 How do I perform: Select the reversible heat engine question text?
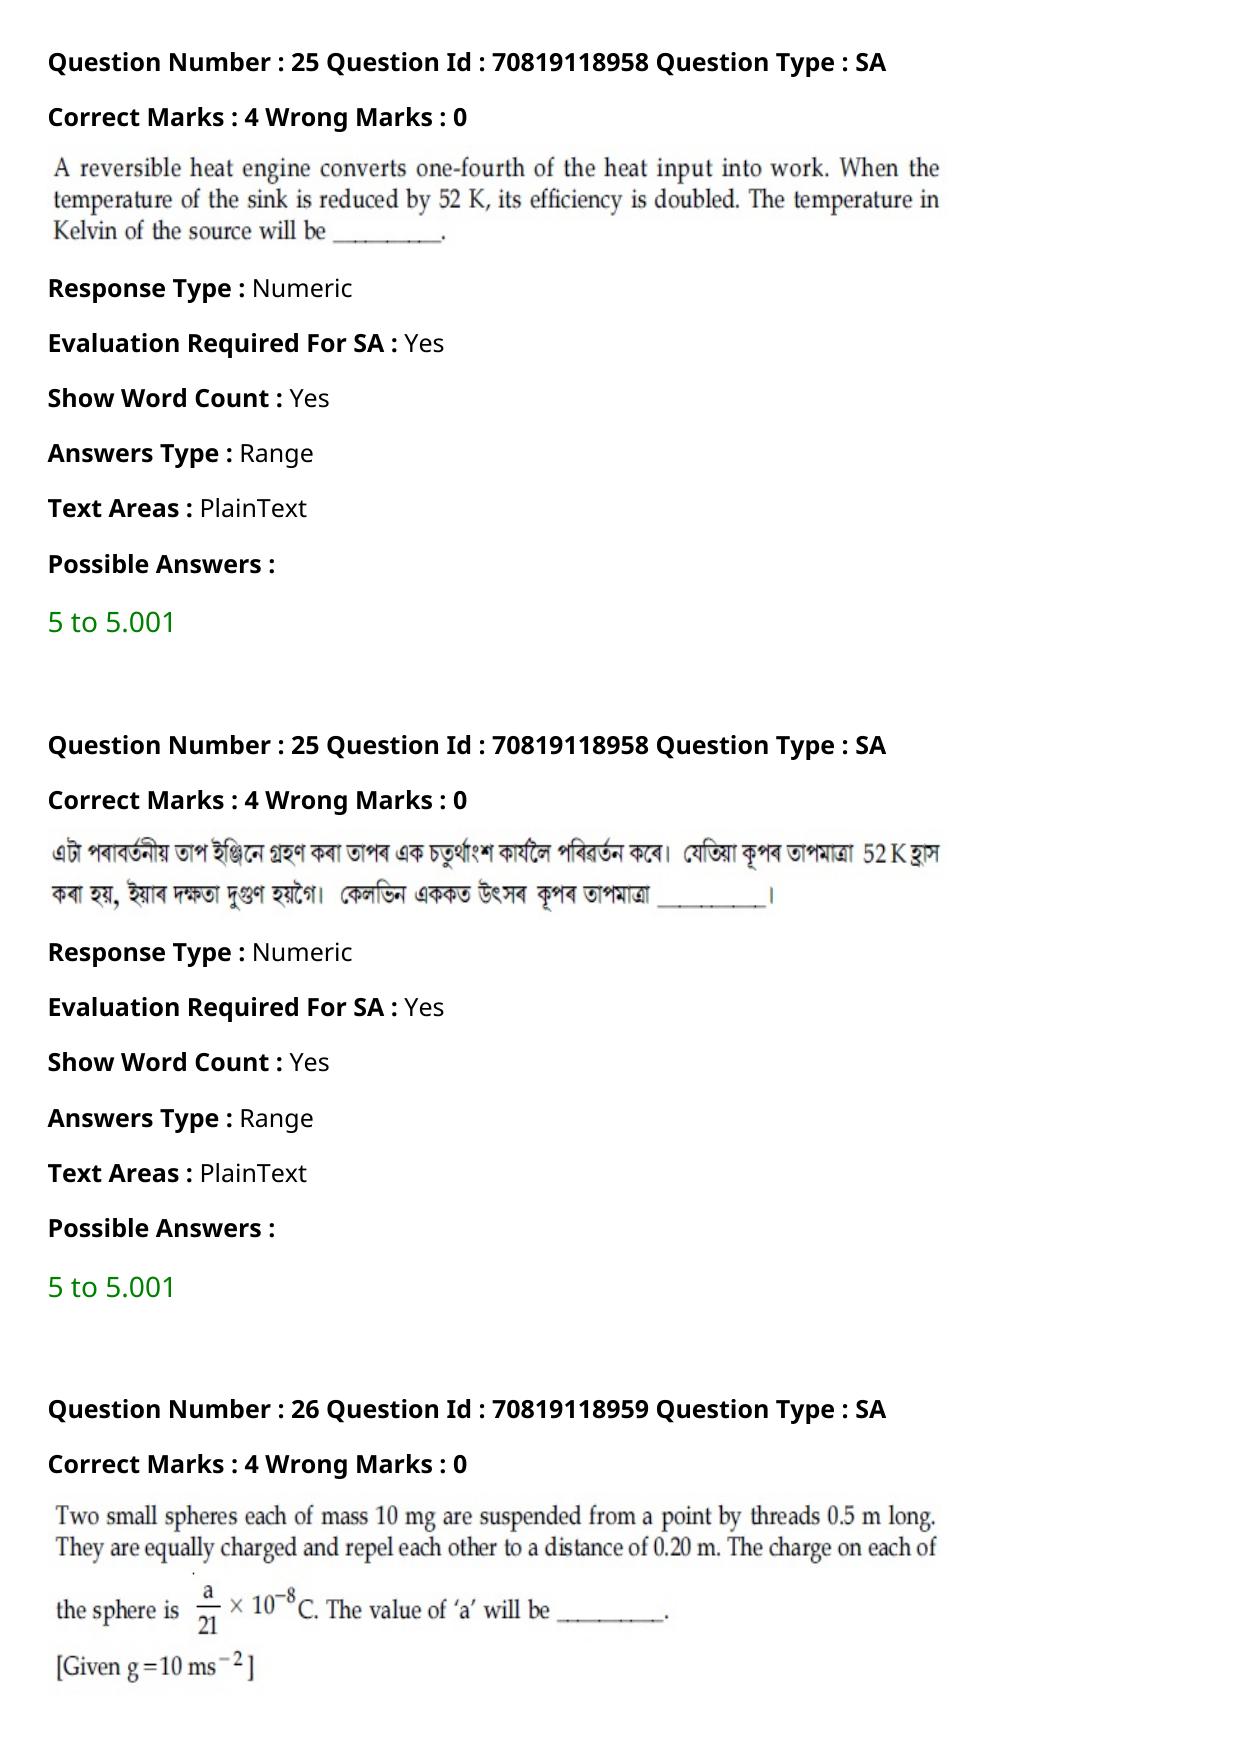point(496,199)
